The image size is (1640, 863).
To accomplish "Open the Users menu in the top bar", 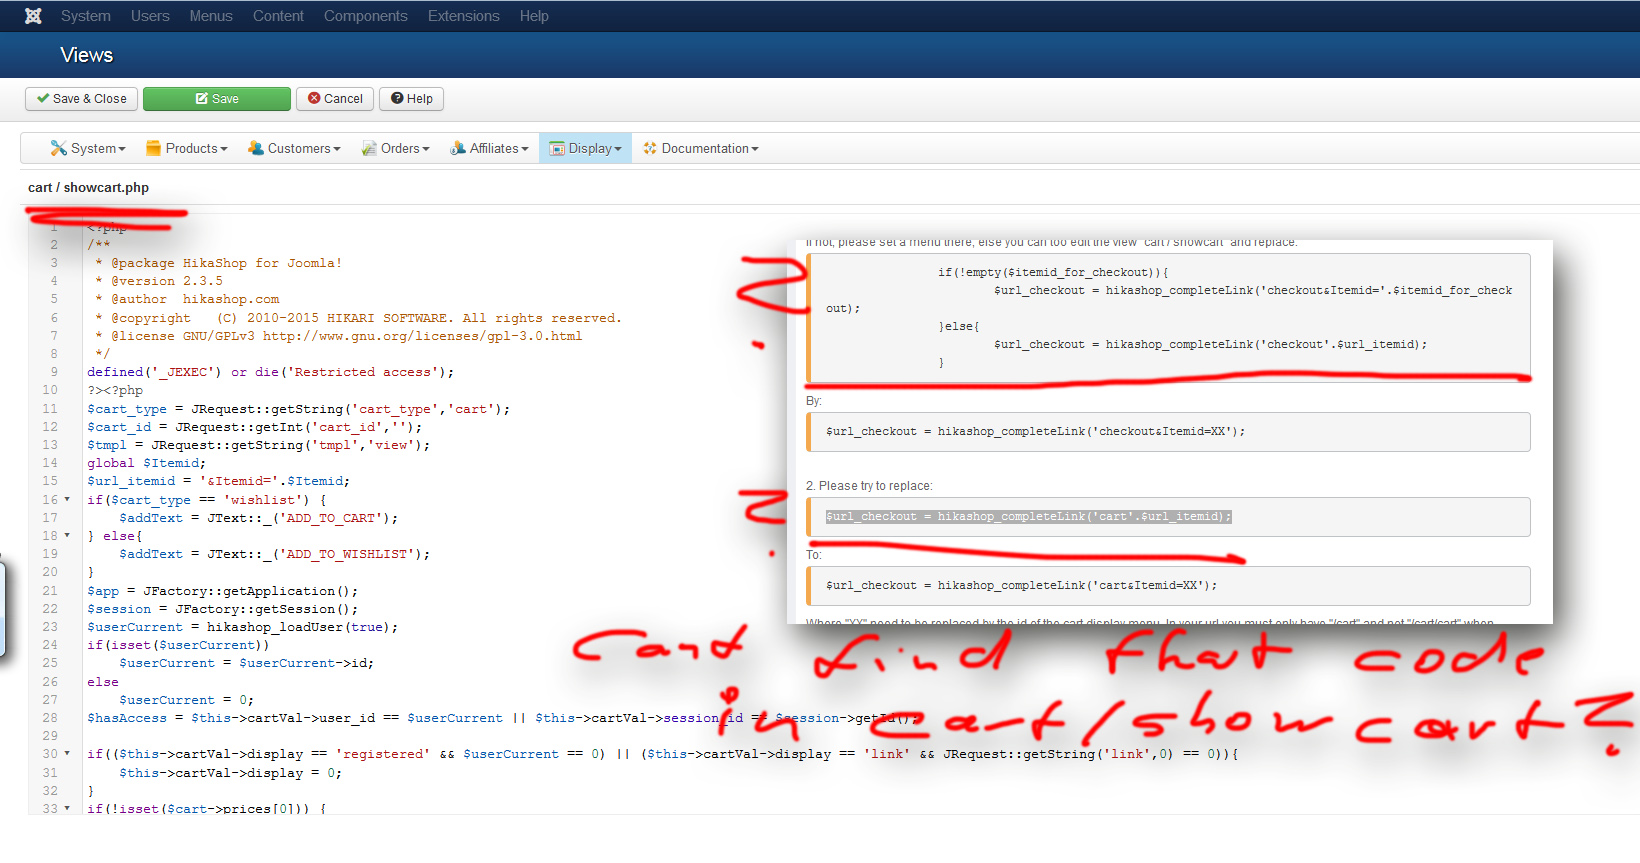I will [x=150, y=16].
